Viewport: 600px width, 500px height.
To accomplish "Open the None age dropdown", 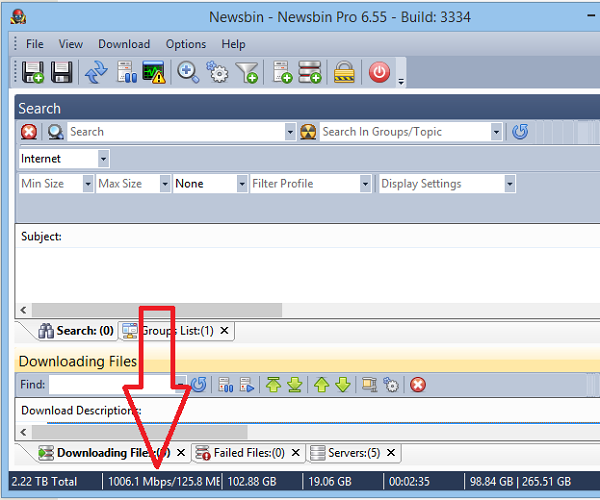I will [x=242, y=184].
